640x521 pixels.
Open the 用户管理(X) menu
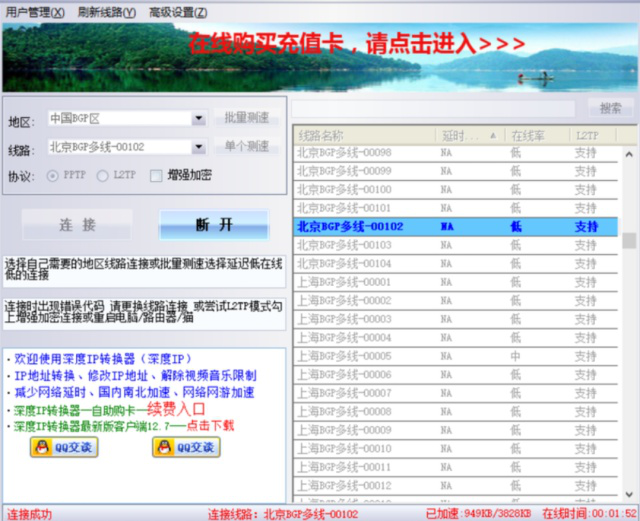pos(35,12)
